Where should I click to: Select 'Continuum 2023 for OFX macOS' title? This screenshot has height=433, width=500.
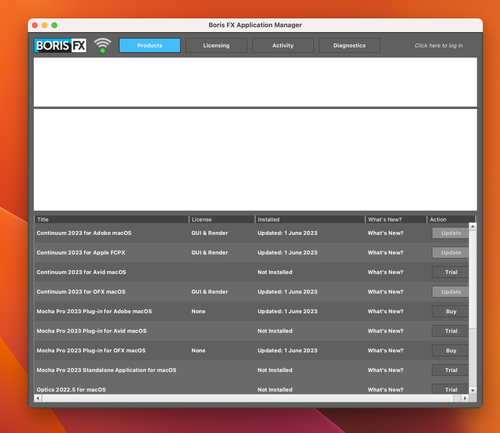coord(81,292)
